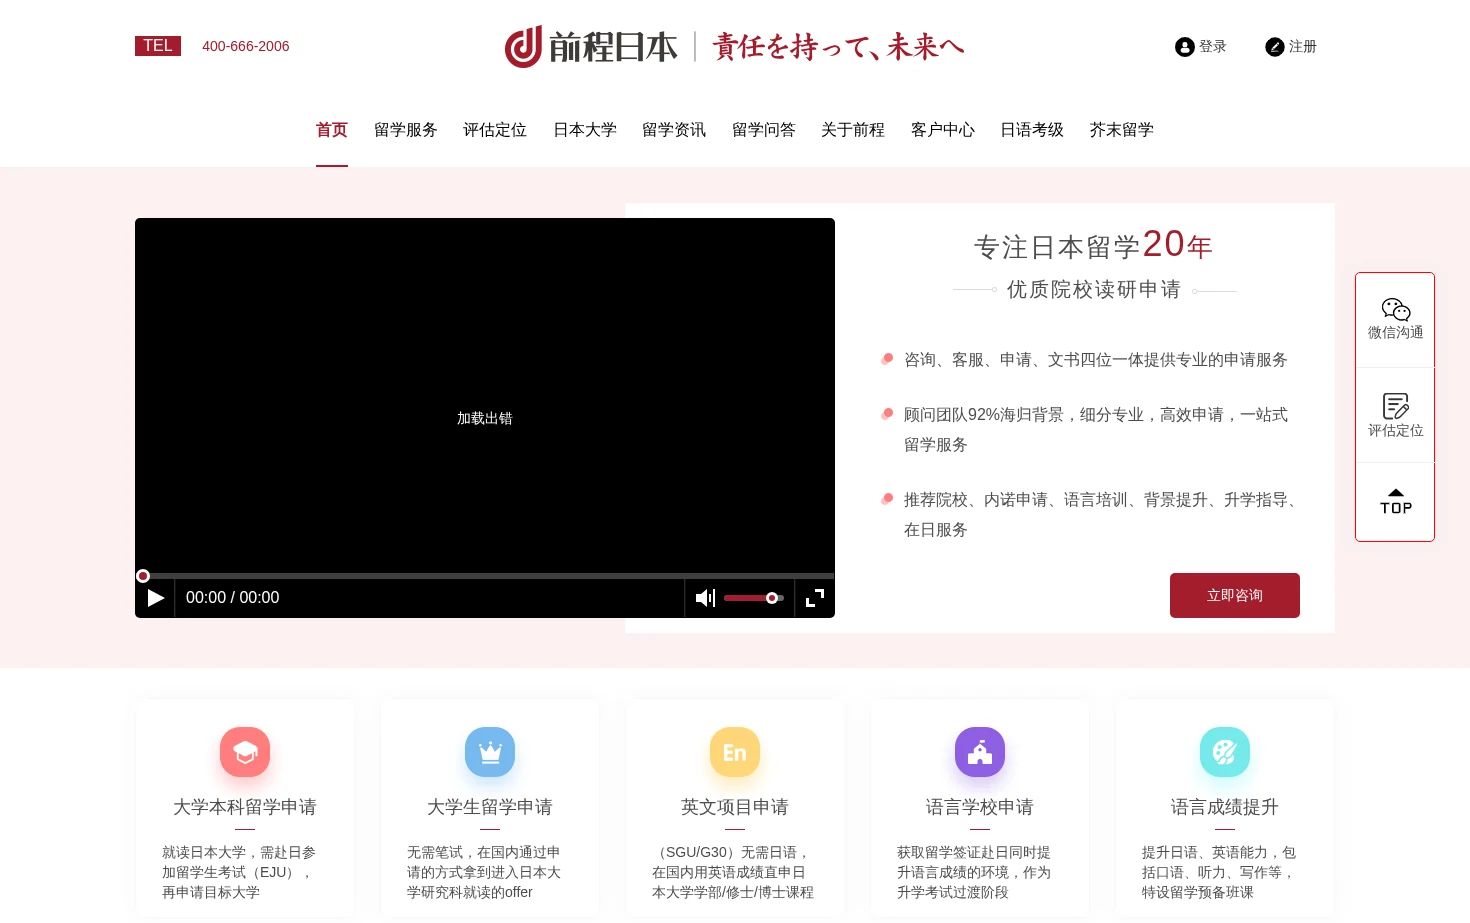The width and height of the screenshot is (1470, 923).
Task: Click description 提升日语、英语能力
Action: point(1219,872)
